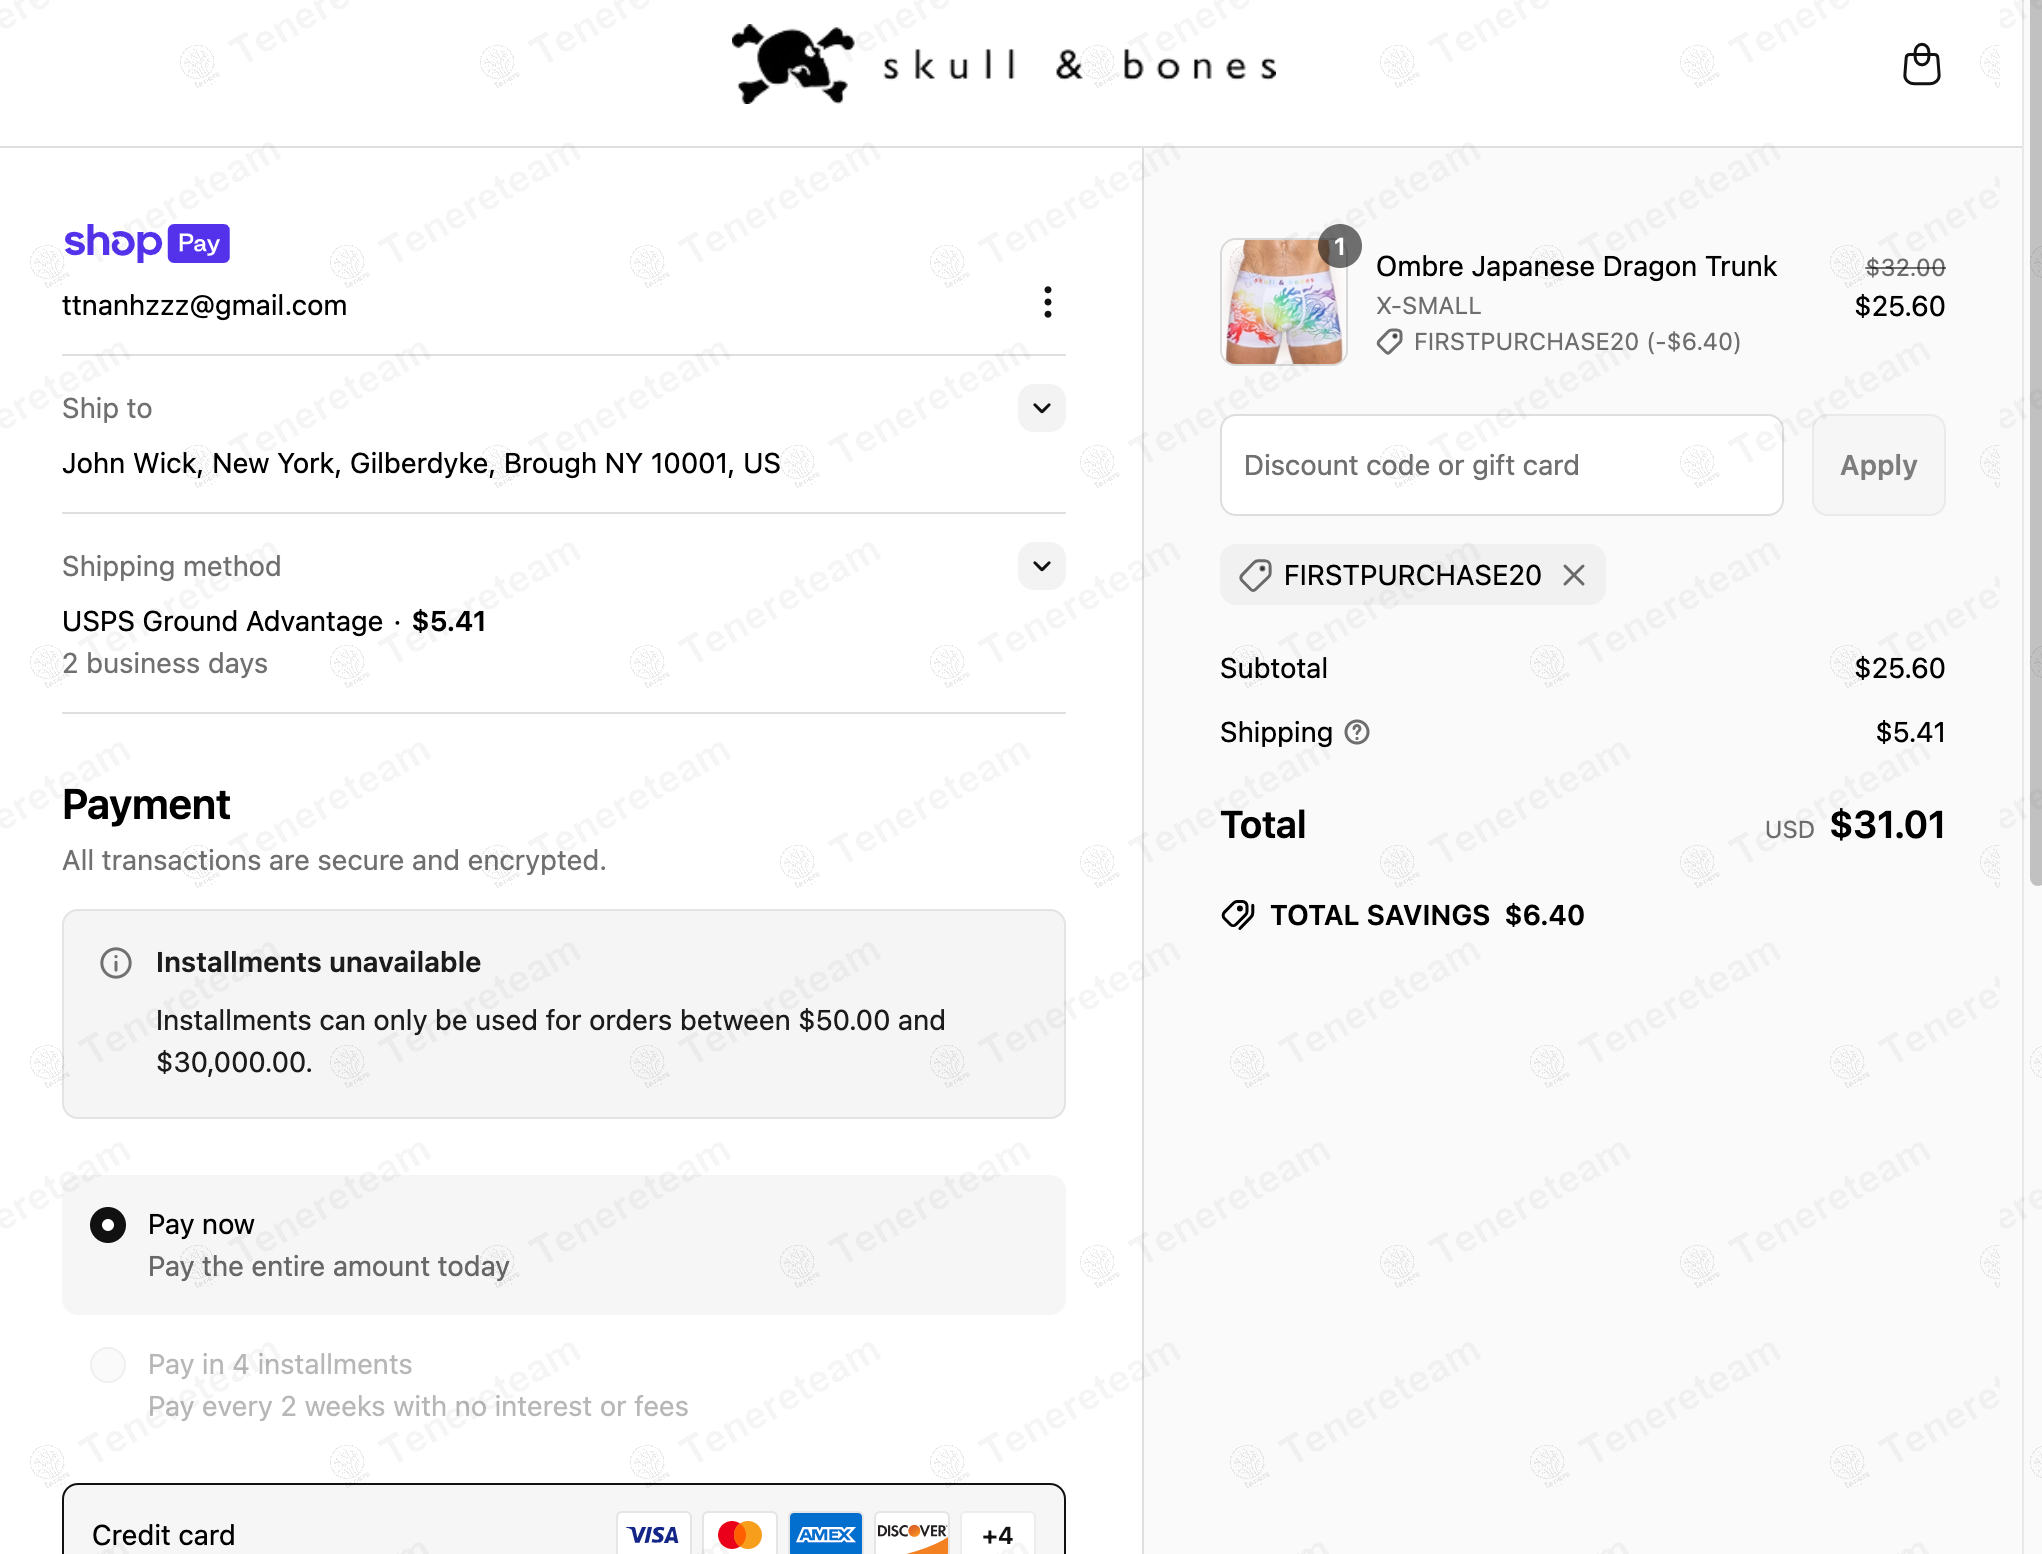Click the skull and crossbones logo
Image resolution: width=2042 pixels, height=1554 pixels.
pos(792,64)
